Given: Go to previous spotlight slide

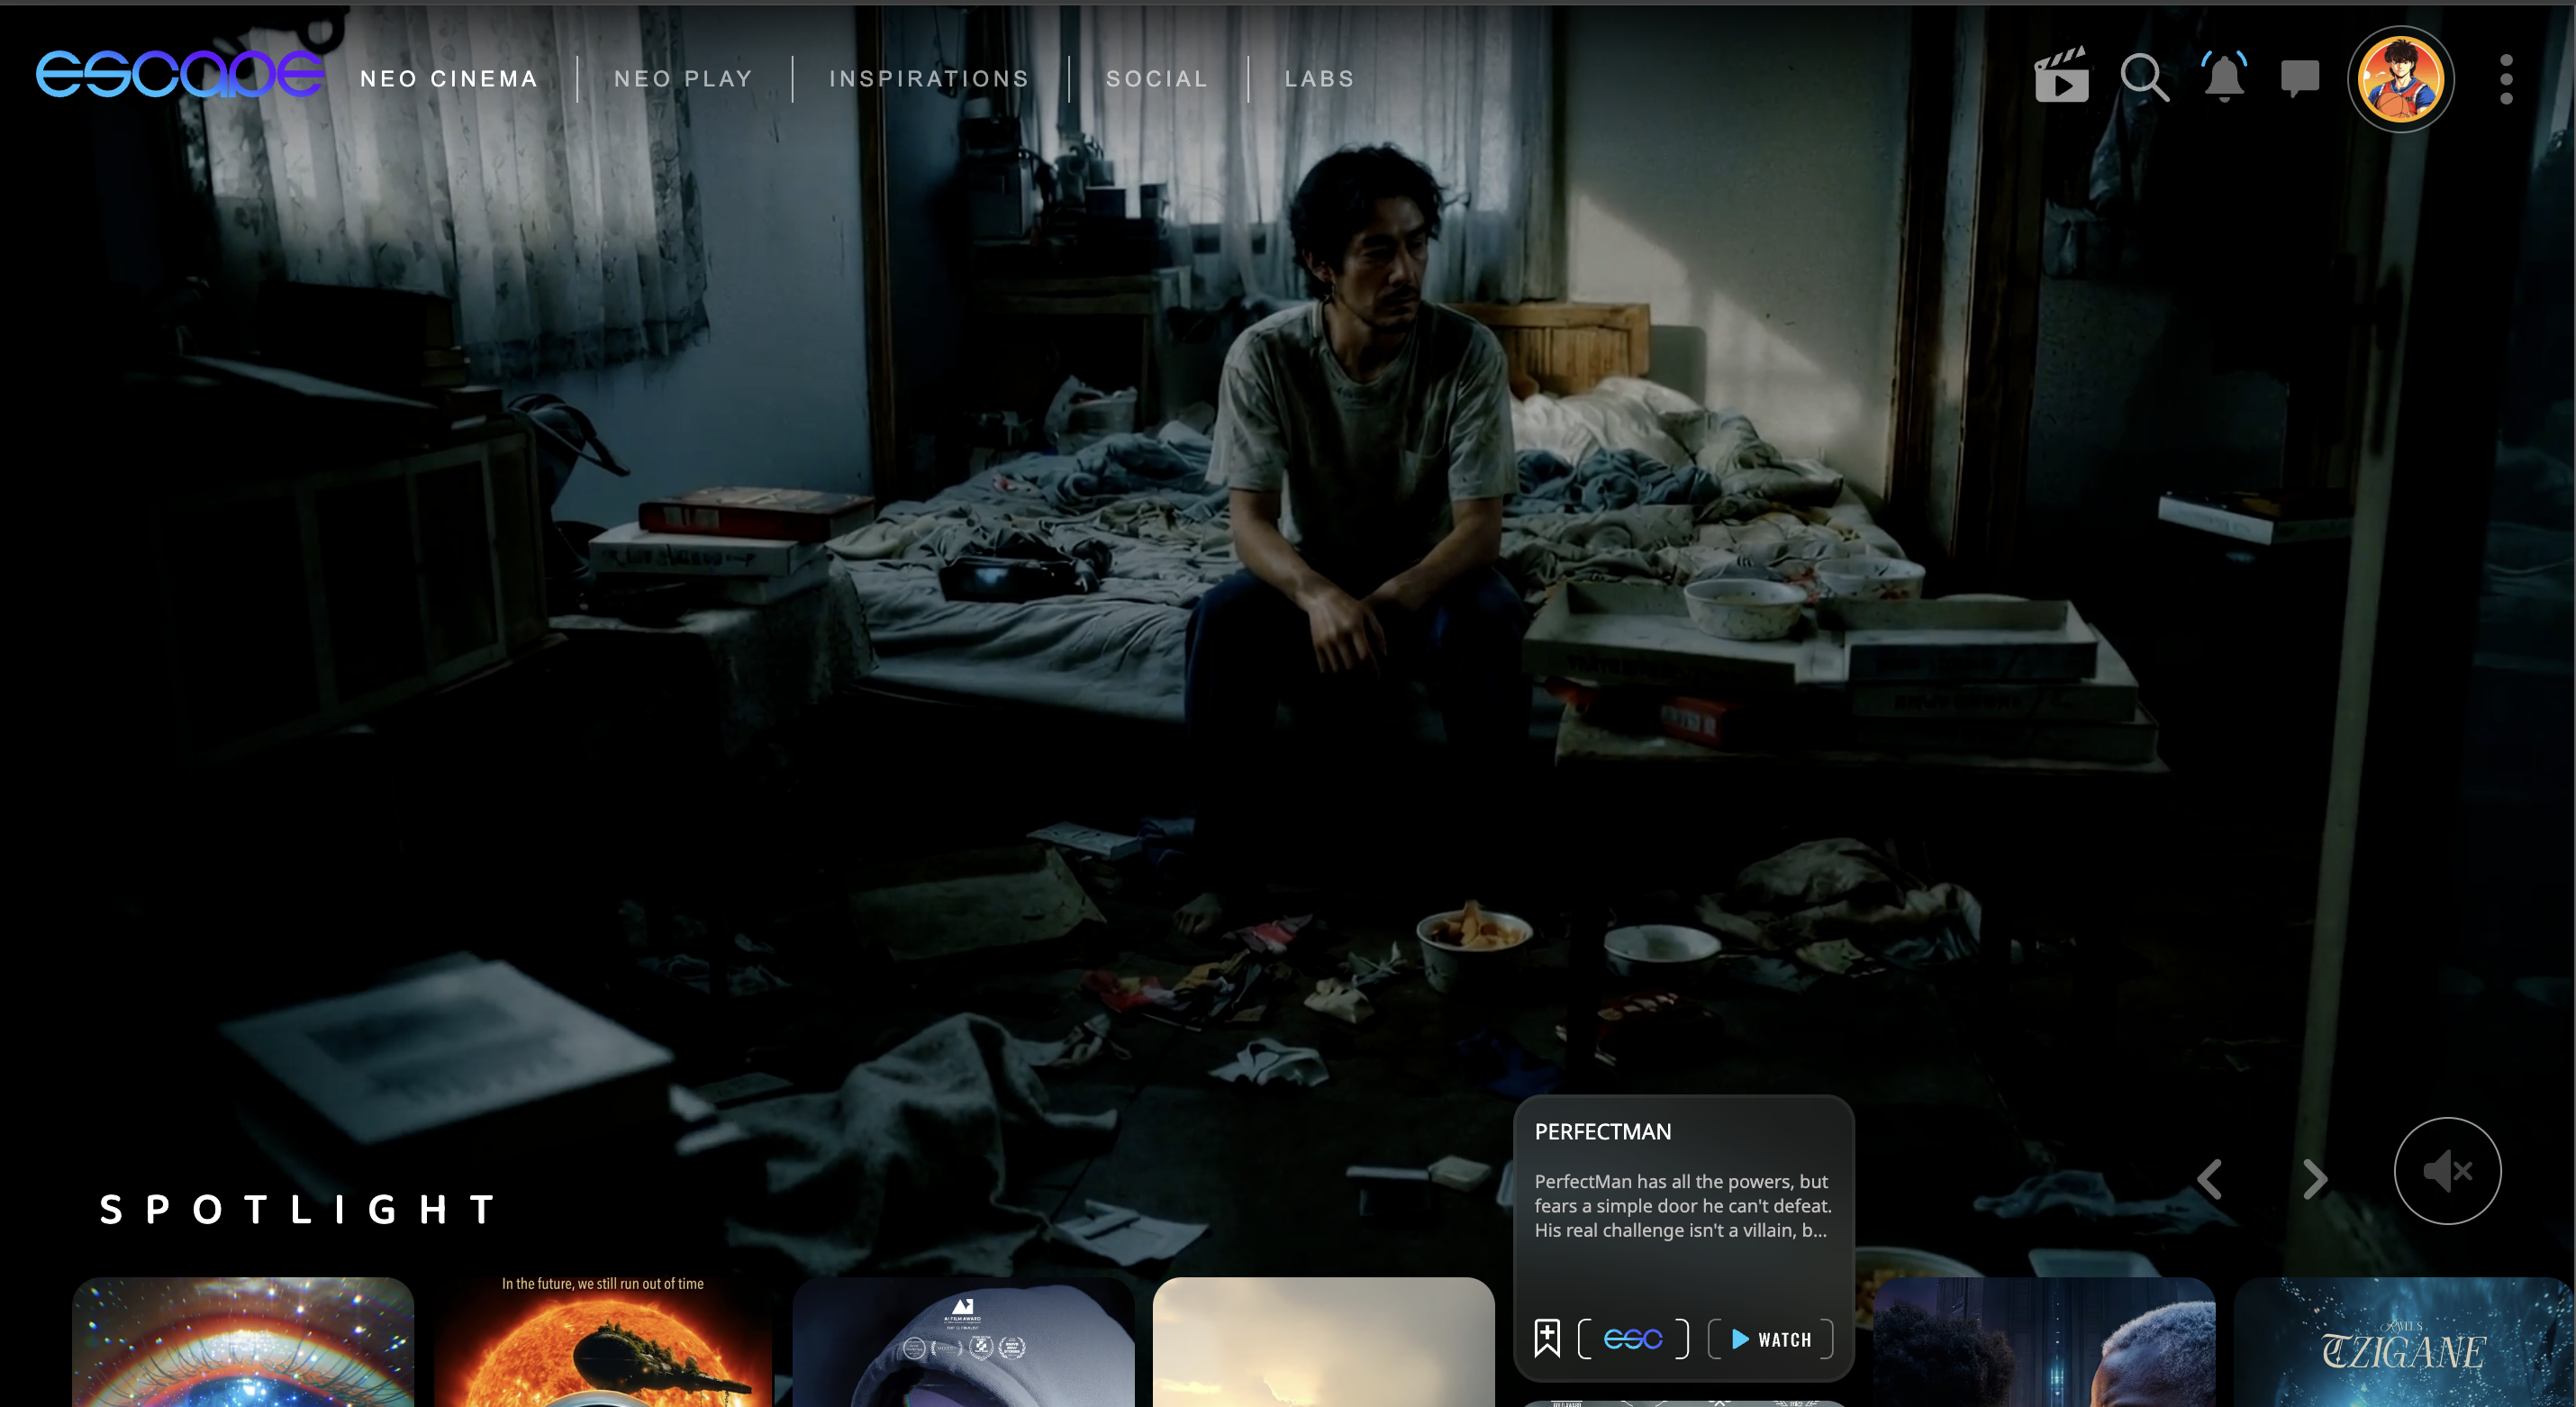Looking at the screenshot, I should click(x=2210, y=1178).
